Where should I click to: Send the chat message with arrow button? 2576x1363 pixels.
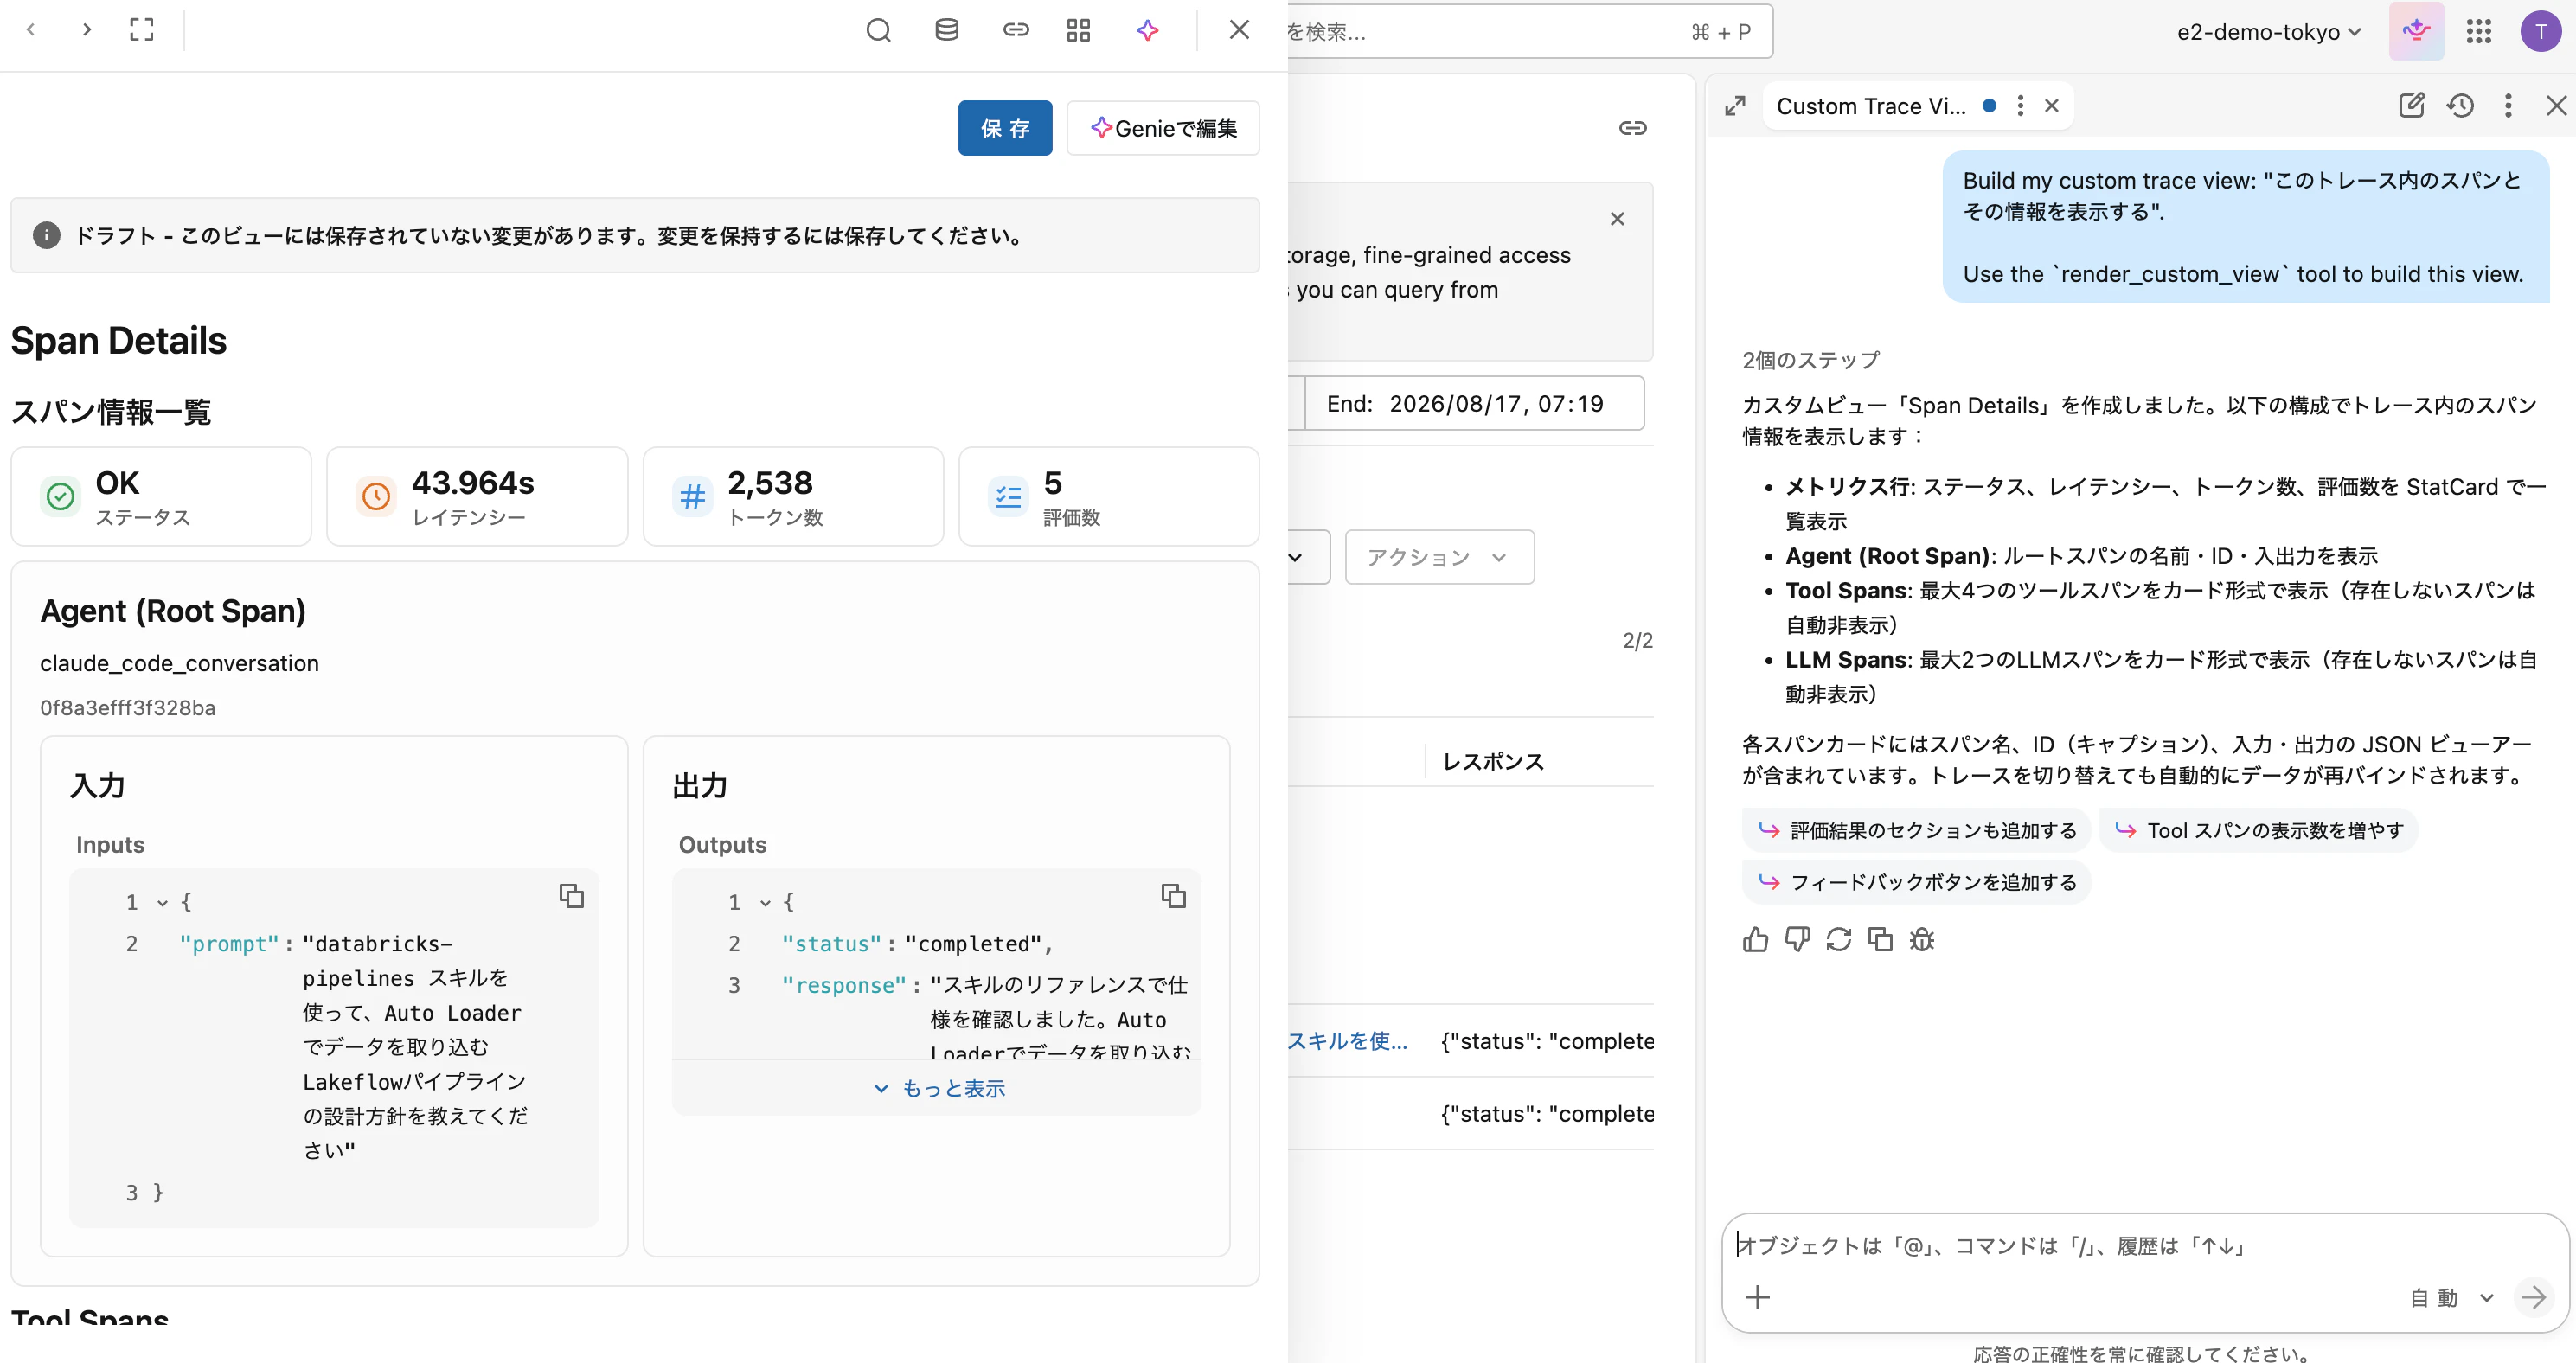pos(2532,1298)
